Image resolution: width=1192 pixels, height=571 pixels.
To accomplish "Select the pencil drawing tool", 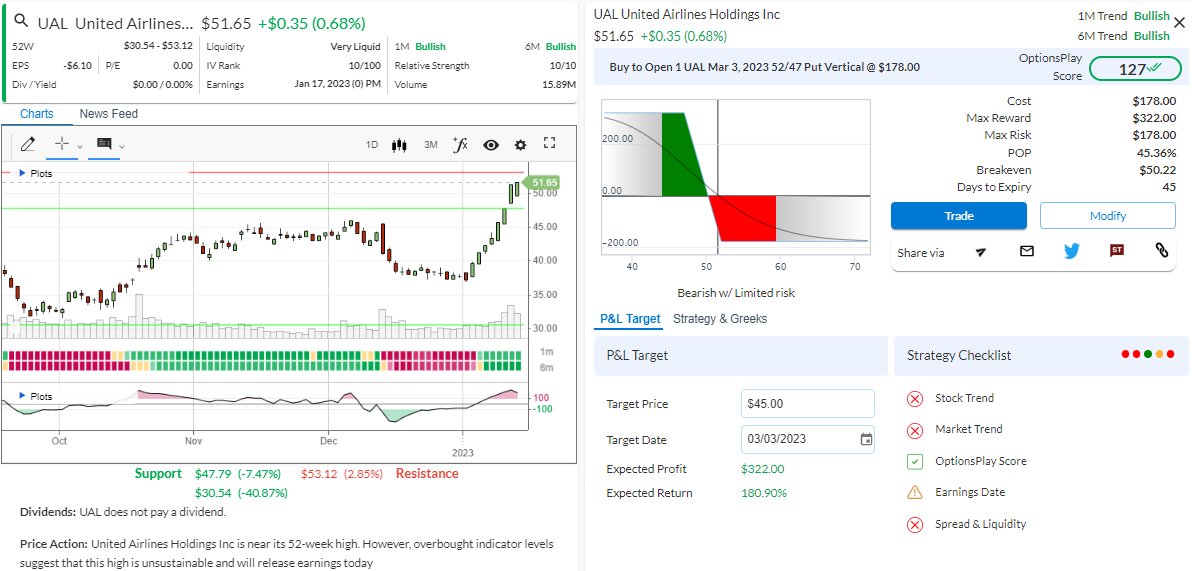I will click(x=28, y=144).
